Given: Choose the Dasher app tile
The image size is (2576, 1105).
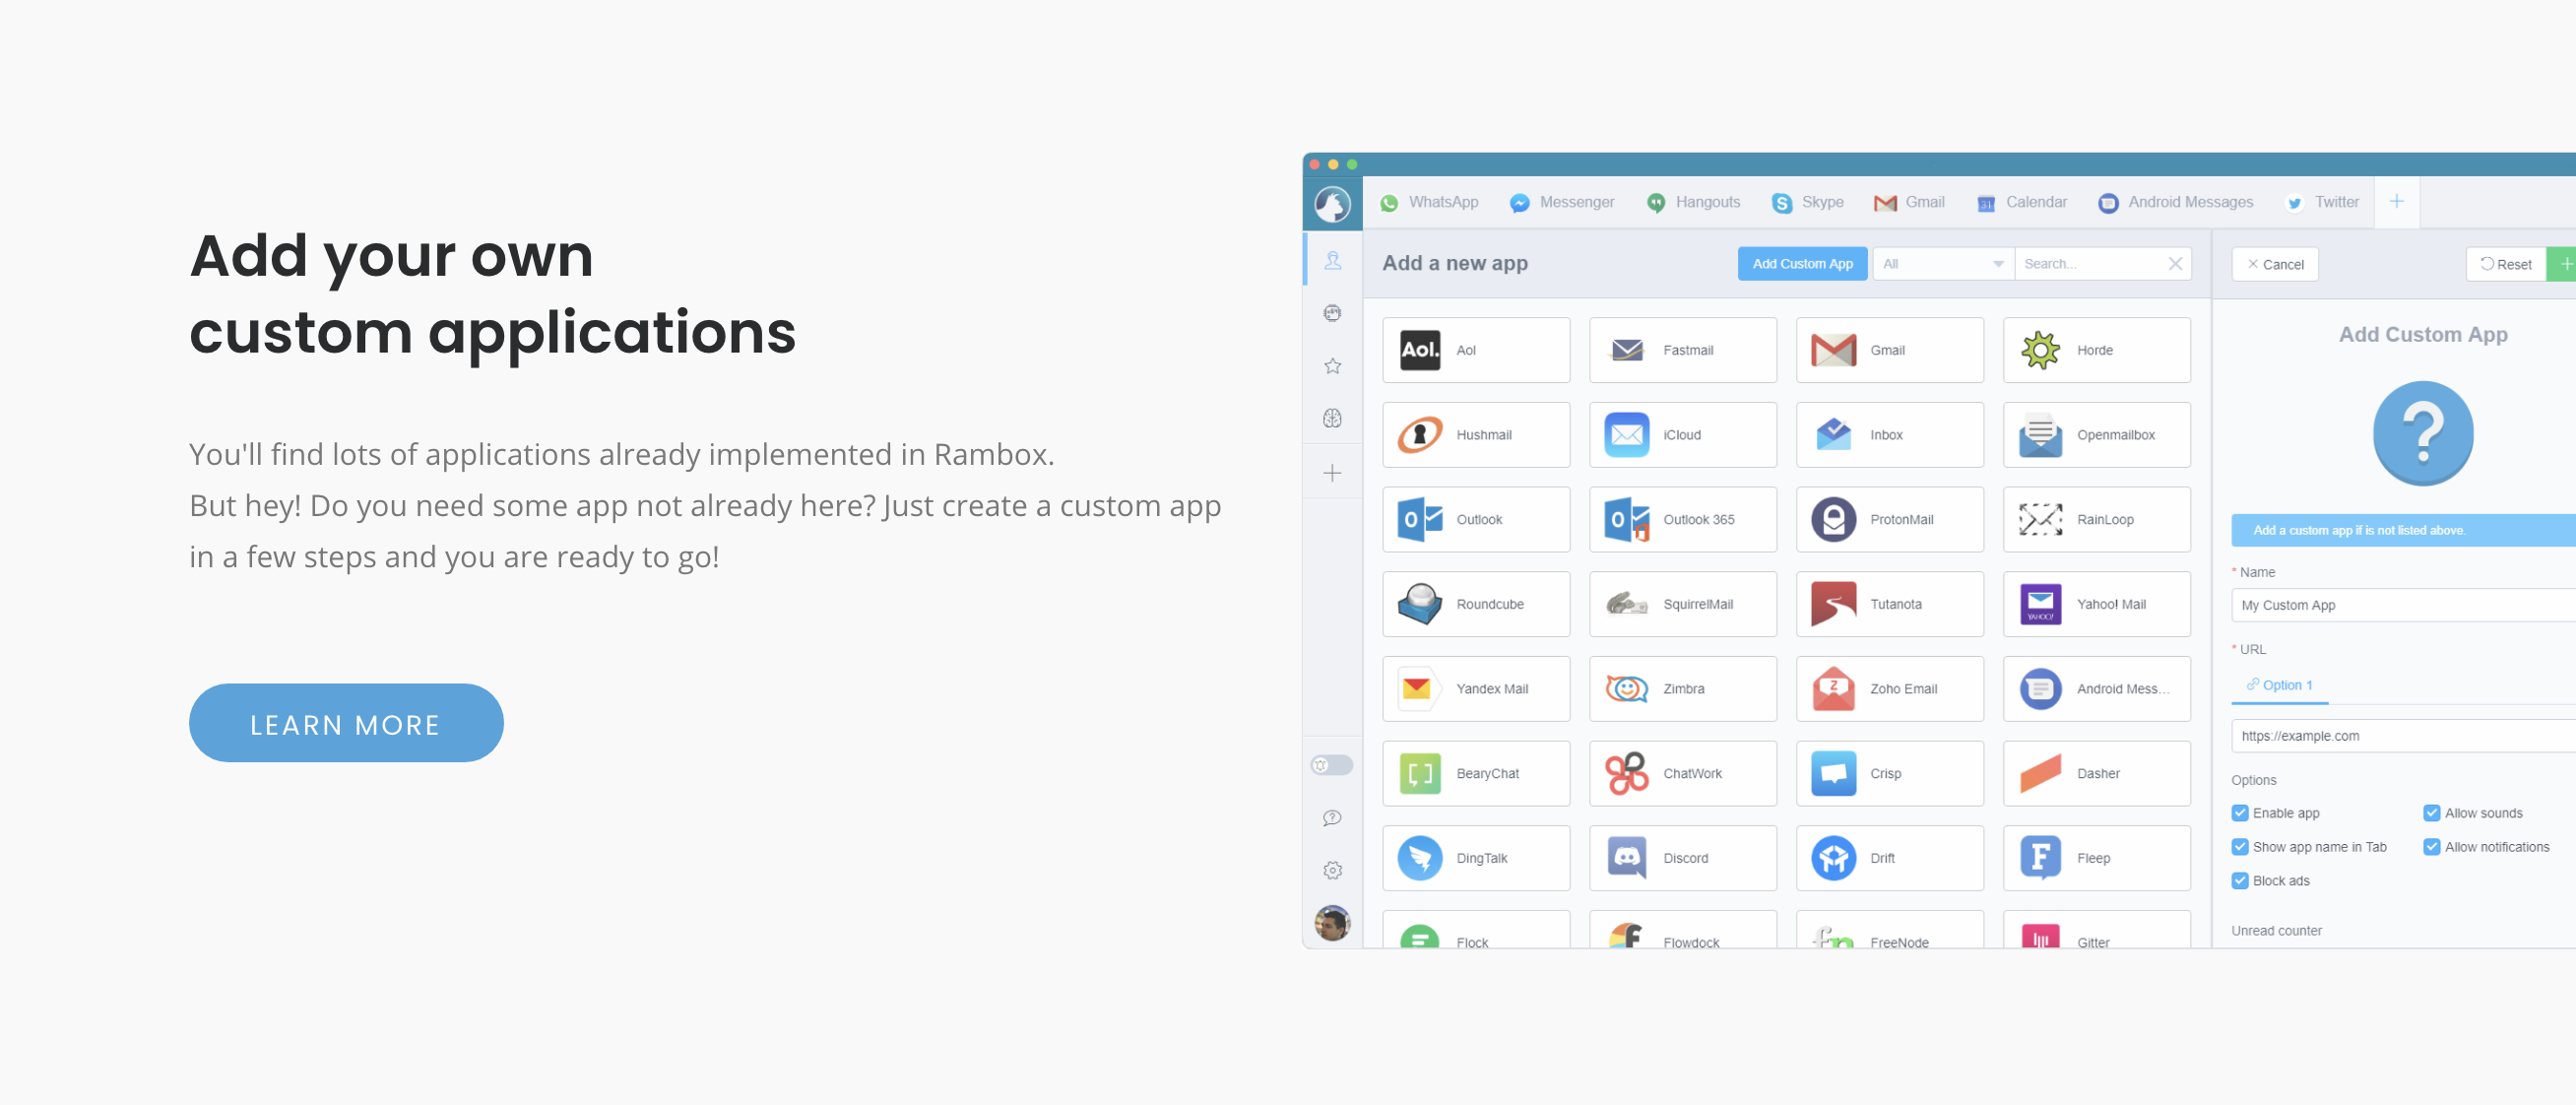Looking at the screenshot, I should point(2097,774).
